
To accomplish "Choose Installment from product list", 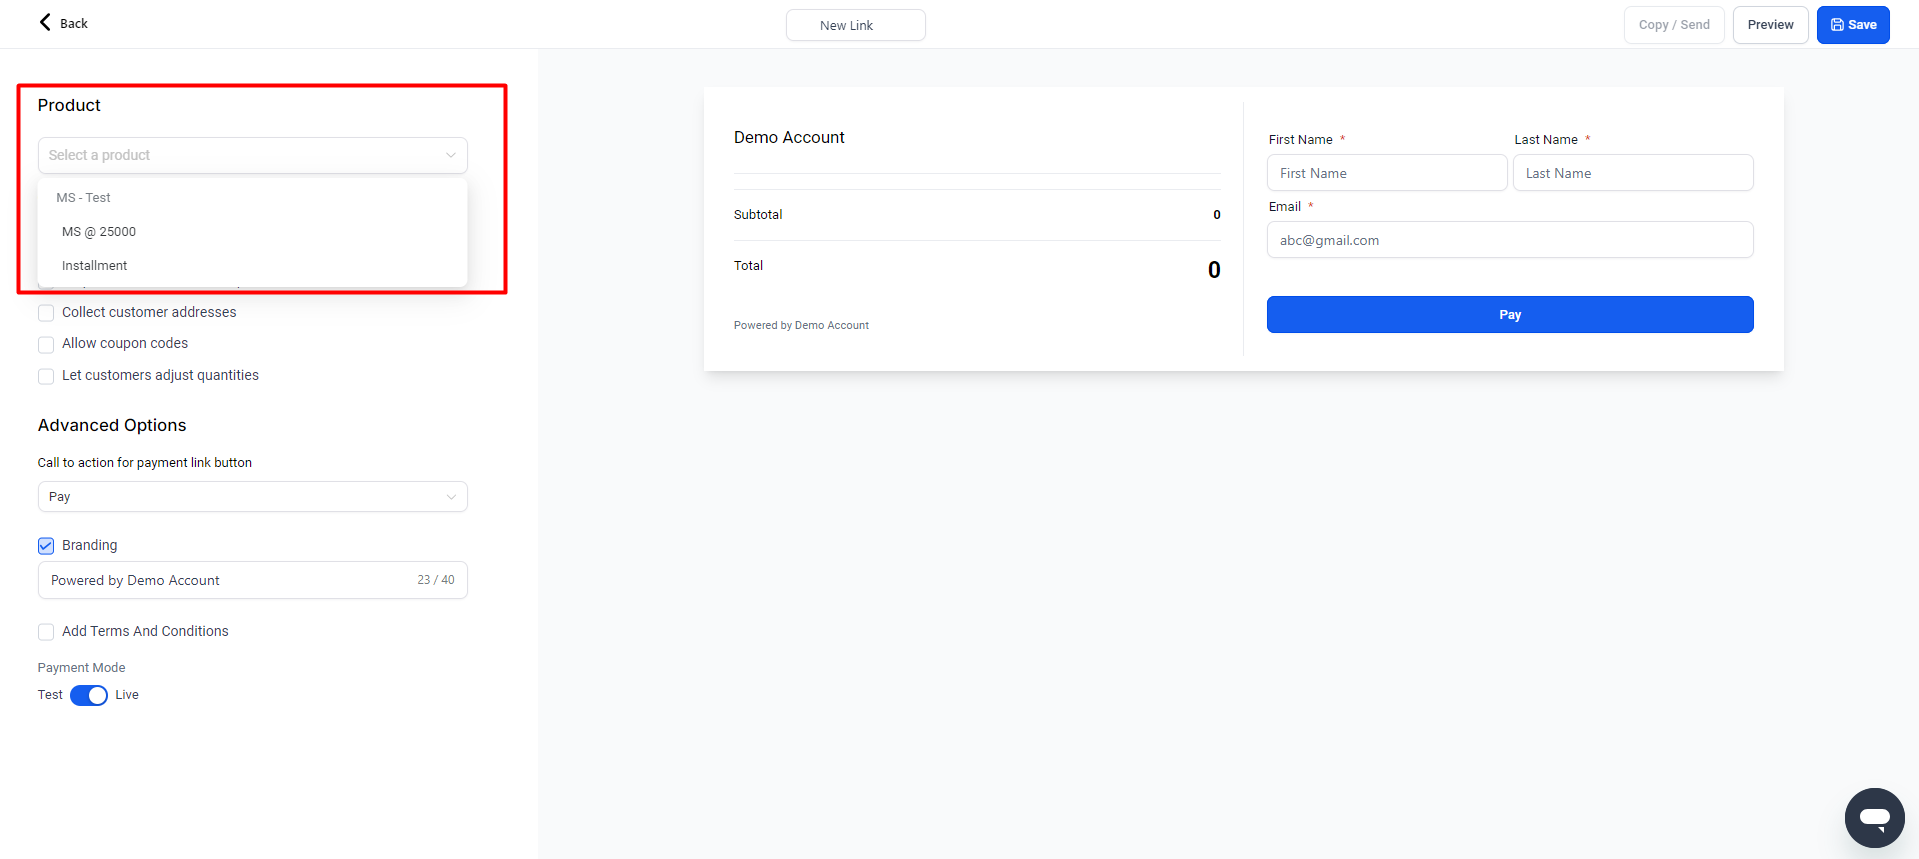I will [x=95, y=266].
